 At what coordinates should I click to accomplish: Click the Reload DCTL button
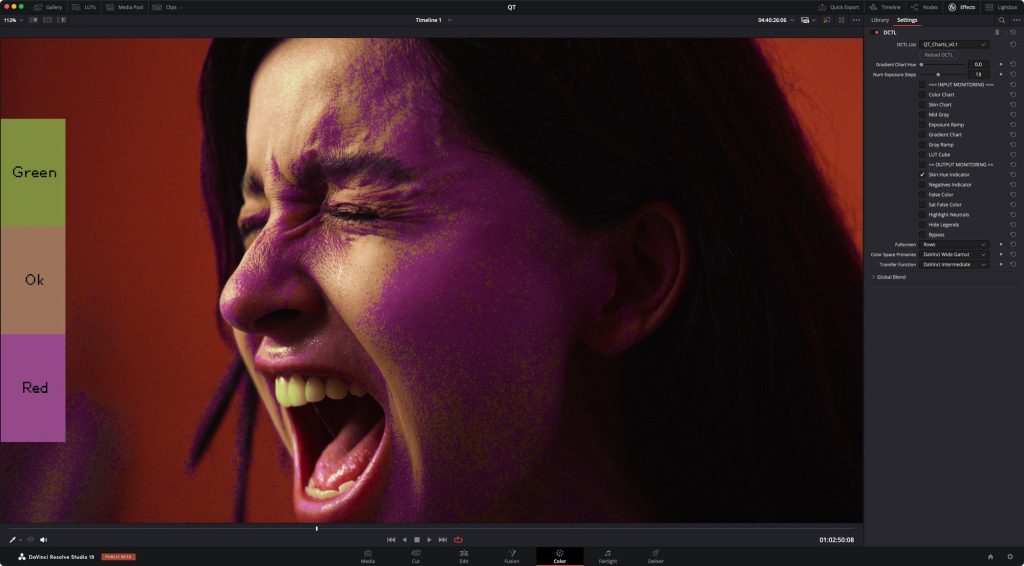tap(938, 55)
